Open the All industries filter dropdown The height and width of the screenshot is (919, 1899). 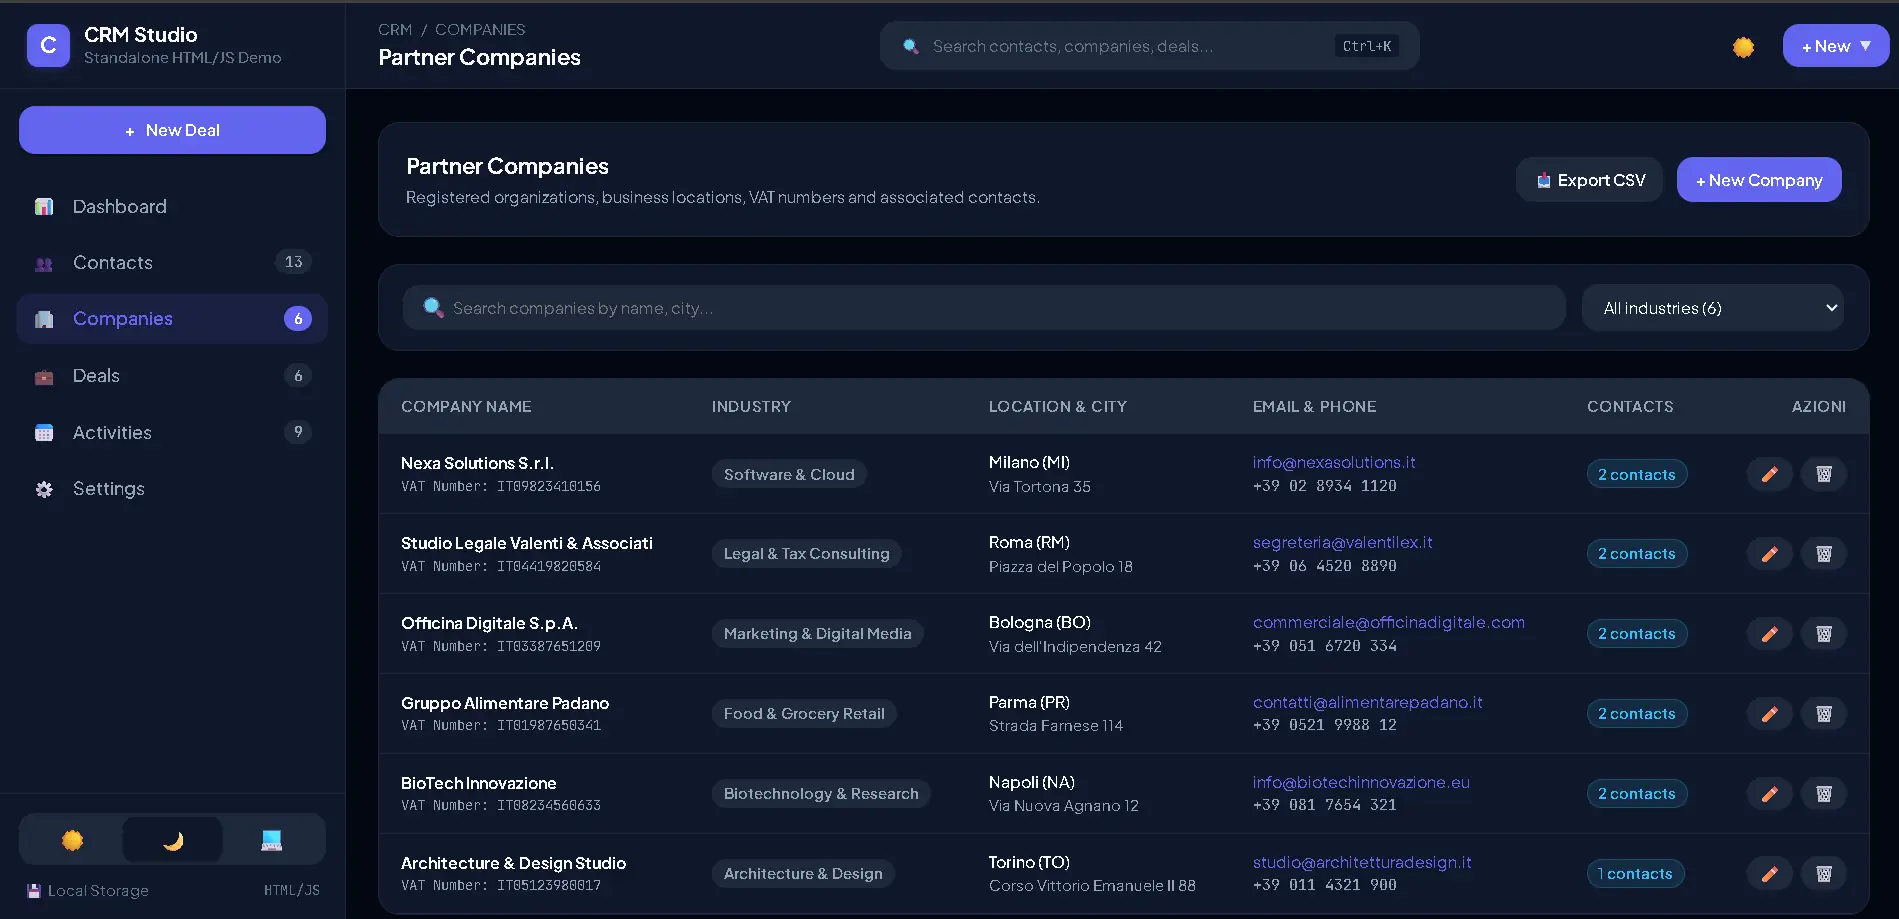(x=1713, y=308)
